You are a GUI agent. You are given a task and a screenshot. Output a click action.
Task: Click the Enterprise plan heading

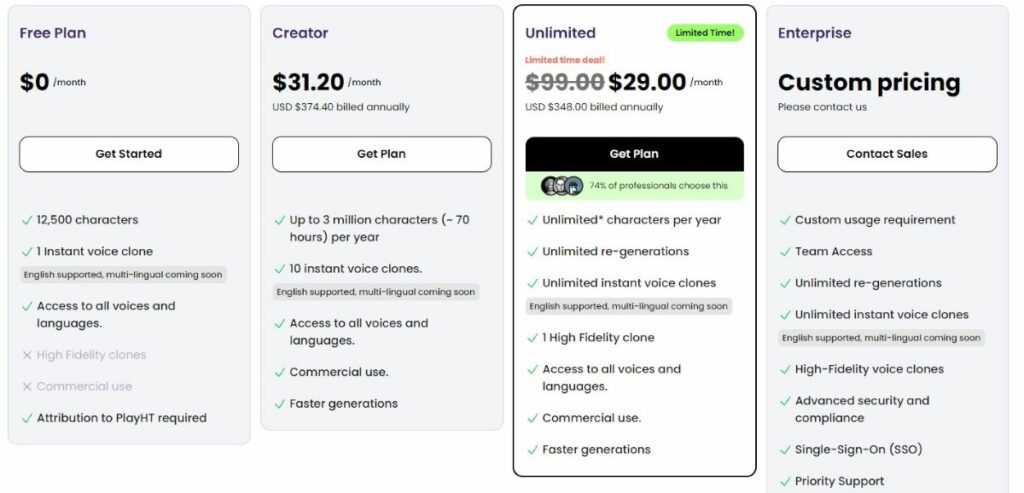pyautogui.click(x=814, y=33)
